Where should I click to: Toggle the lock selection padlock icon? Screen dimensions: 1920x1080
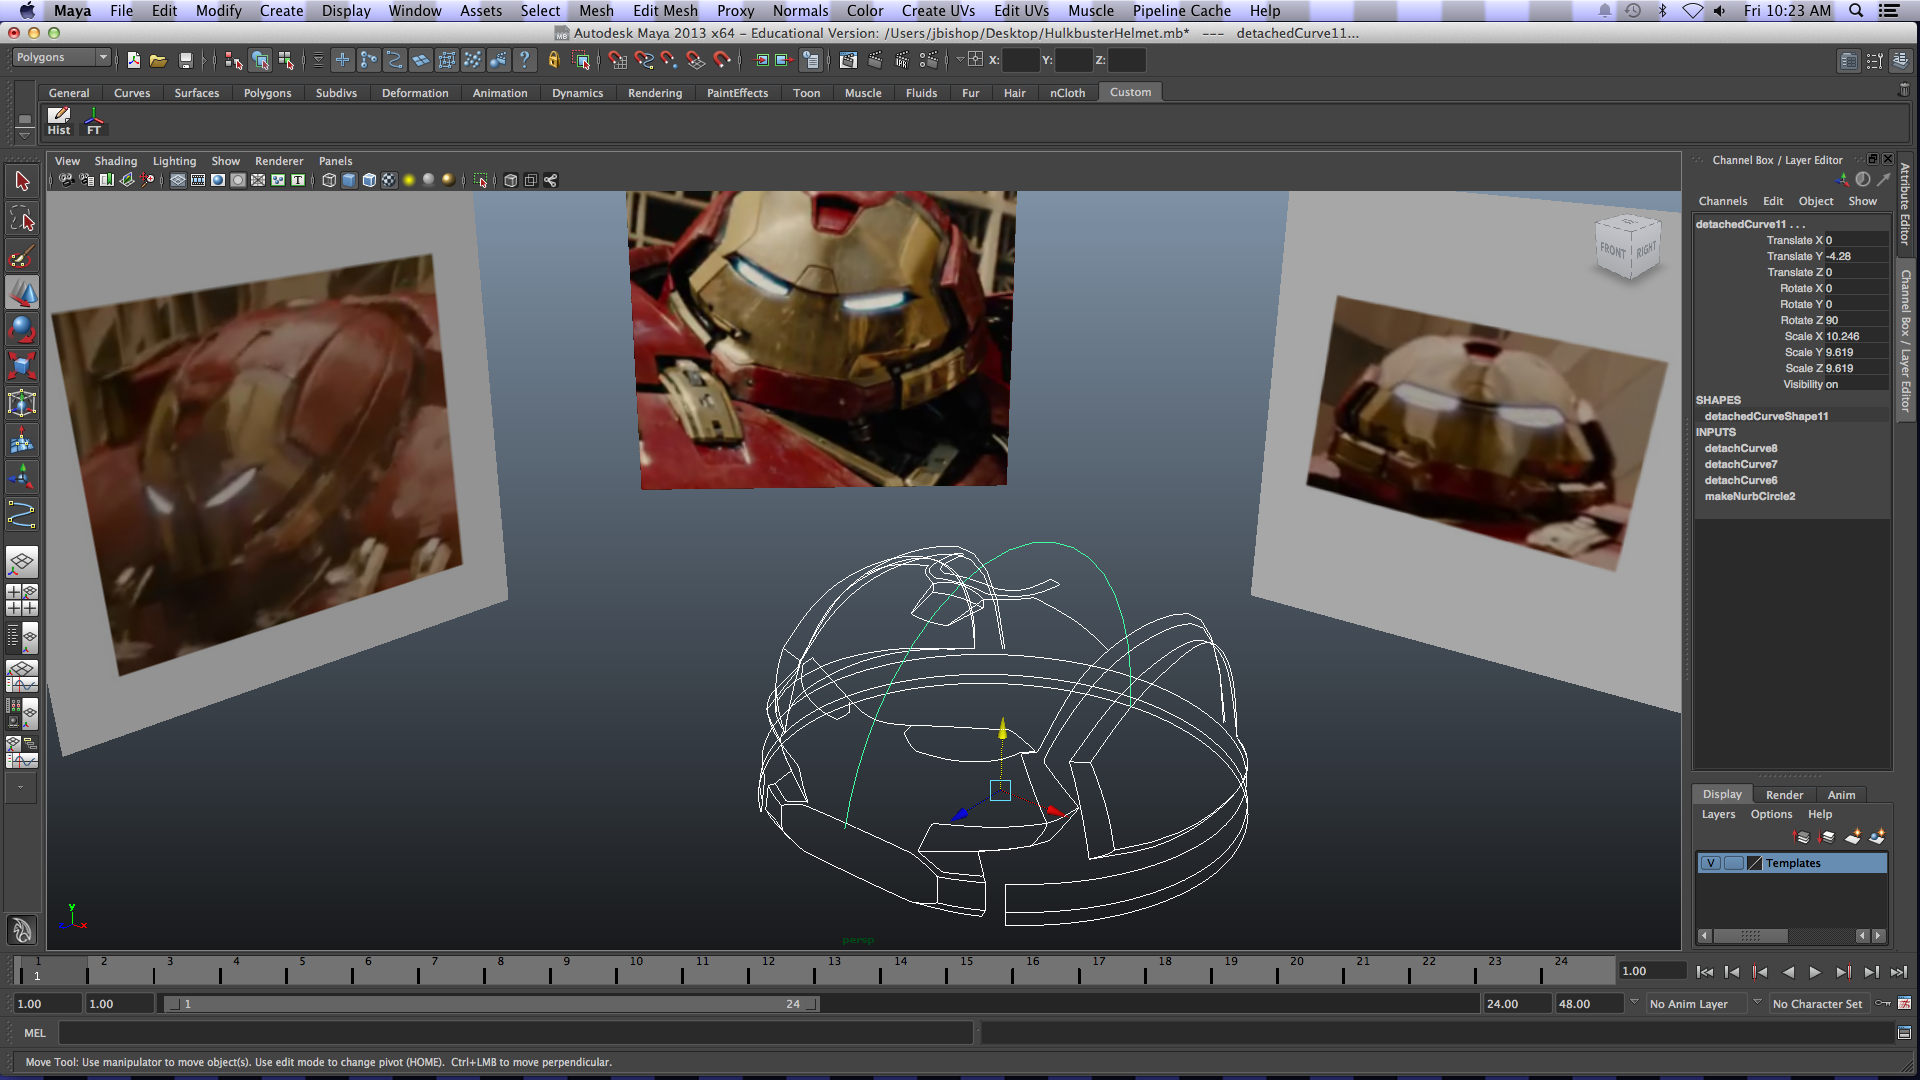pos(554,60)
